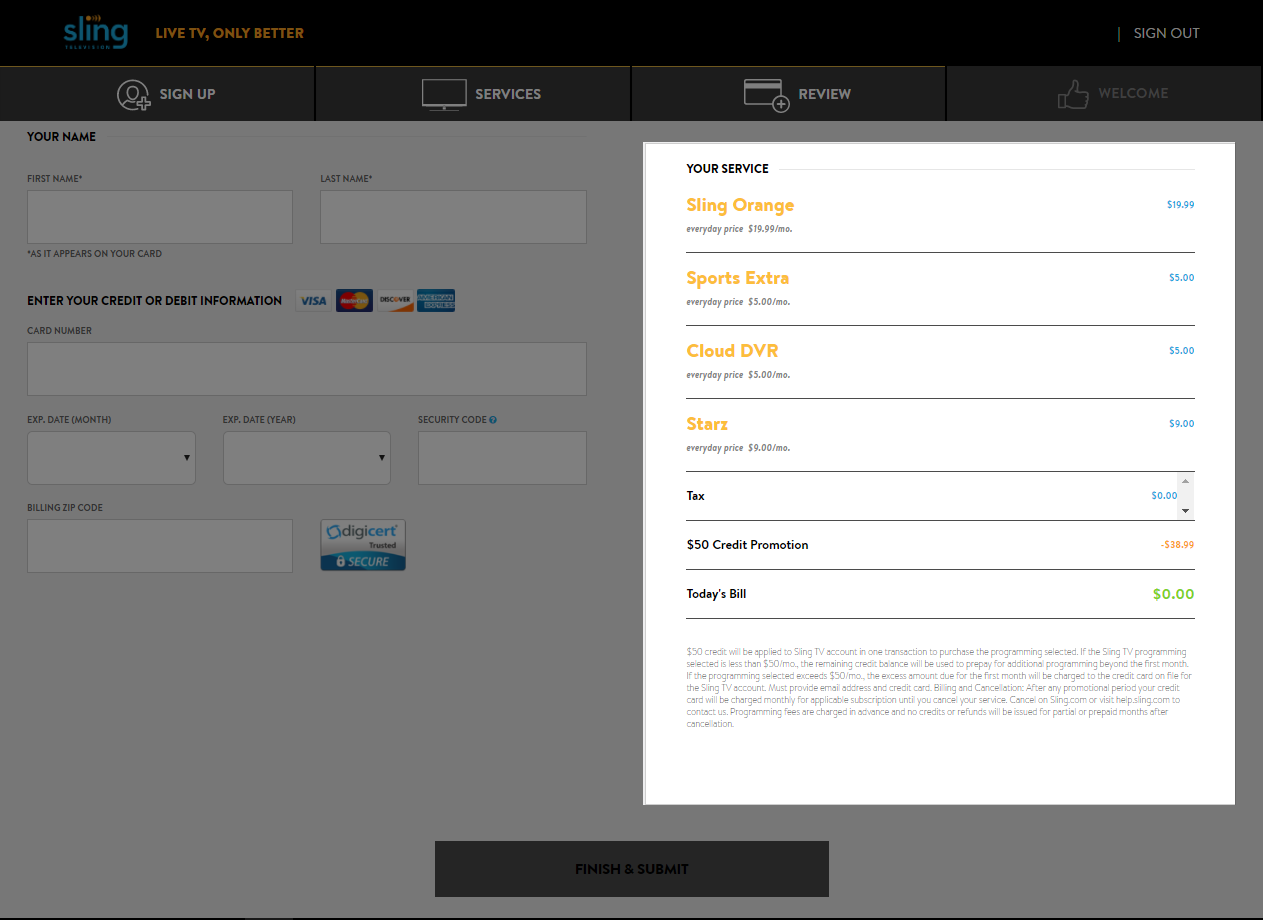Click the Live TV, Only Better tagline
1263x920 pixels.
click(x=230, y=33)
